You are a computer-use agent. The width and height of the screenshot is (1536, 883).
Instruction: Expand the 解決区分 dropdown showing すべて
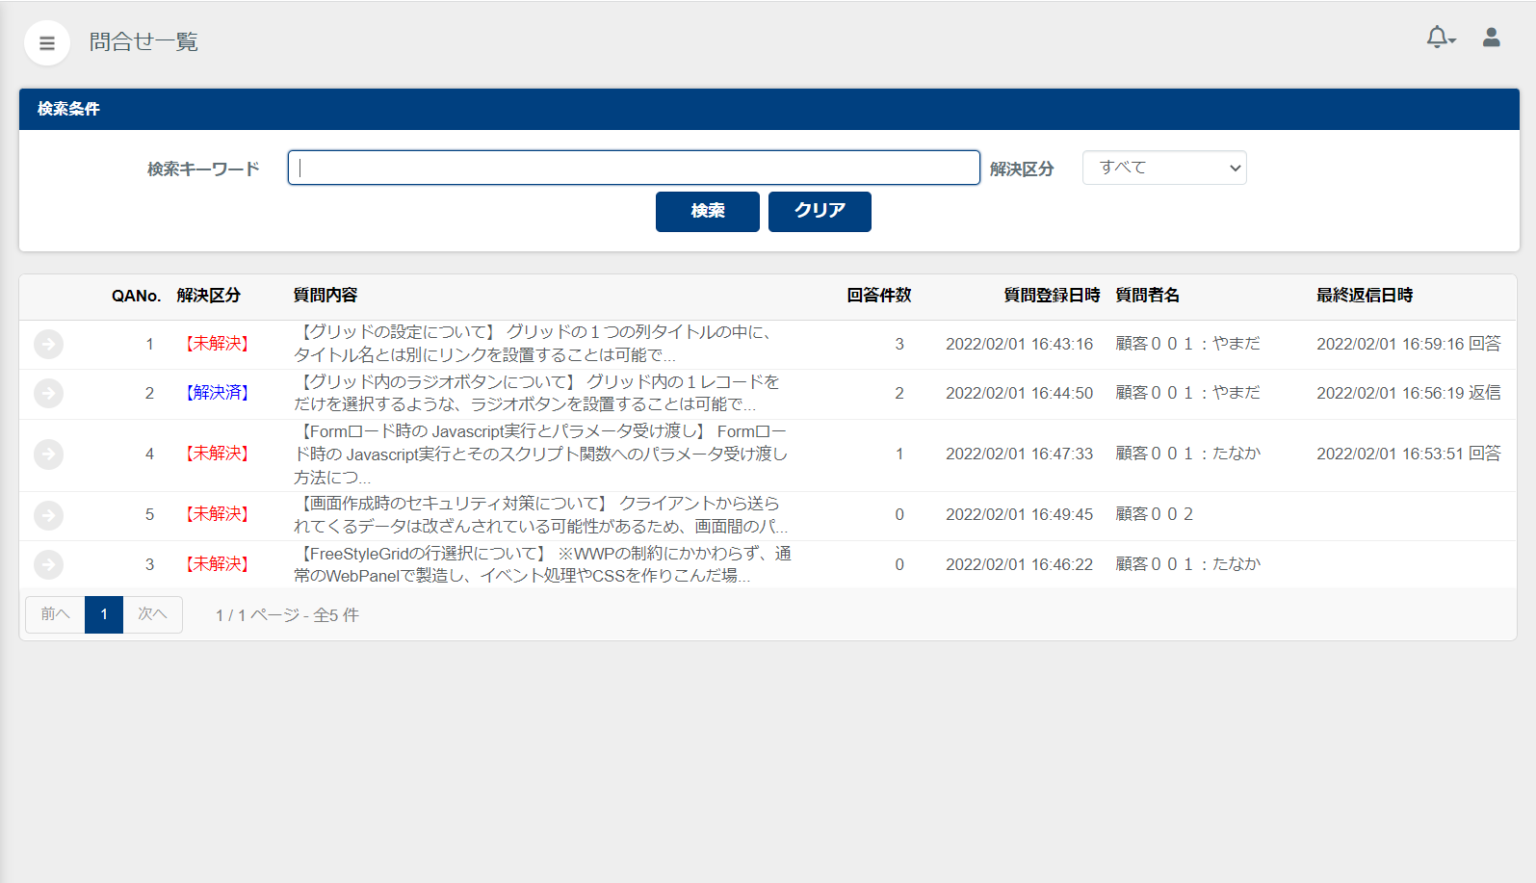click(1164, 168)
